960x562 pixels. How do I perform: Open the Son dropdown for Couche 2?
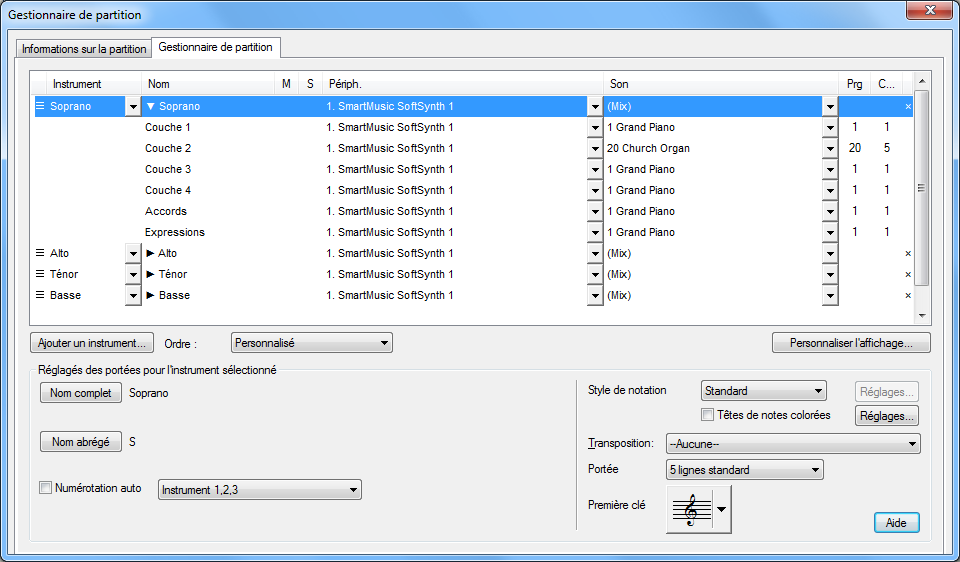(829, 149)
